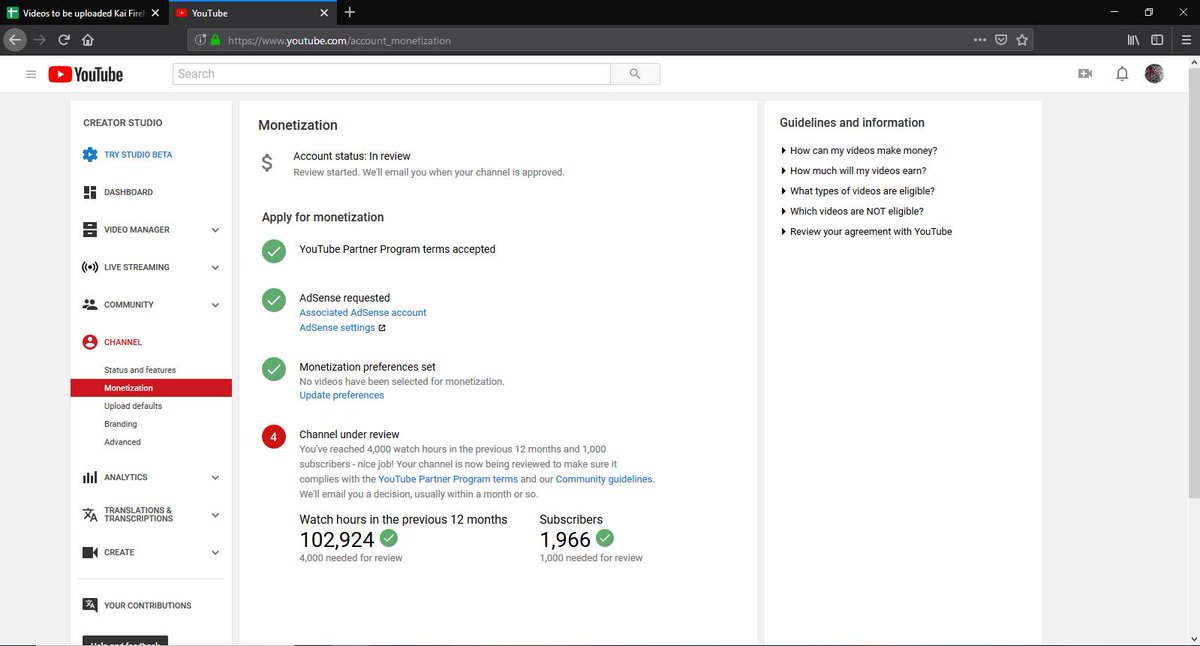
Task: Click the green check beside Subscribers count
Action: tap(605, 538)
